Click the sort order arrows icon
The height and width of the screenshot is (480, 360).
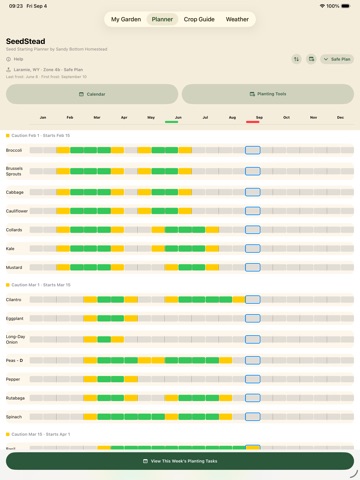pyautogui.click(x=296, y=59)
